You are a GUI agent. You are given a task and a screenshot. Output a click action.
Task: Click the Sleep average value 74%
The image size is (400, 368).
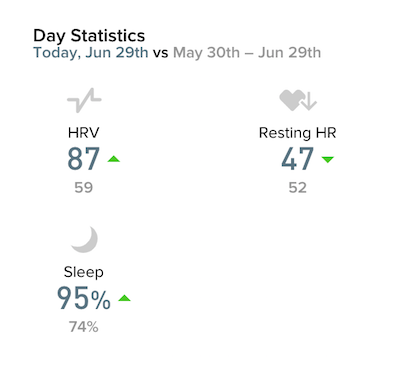point(84,327)
